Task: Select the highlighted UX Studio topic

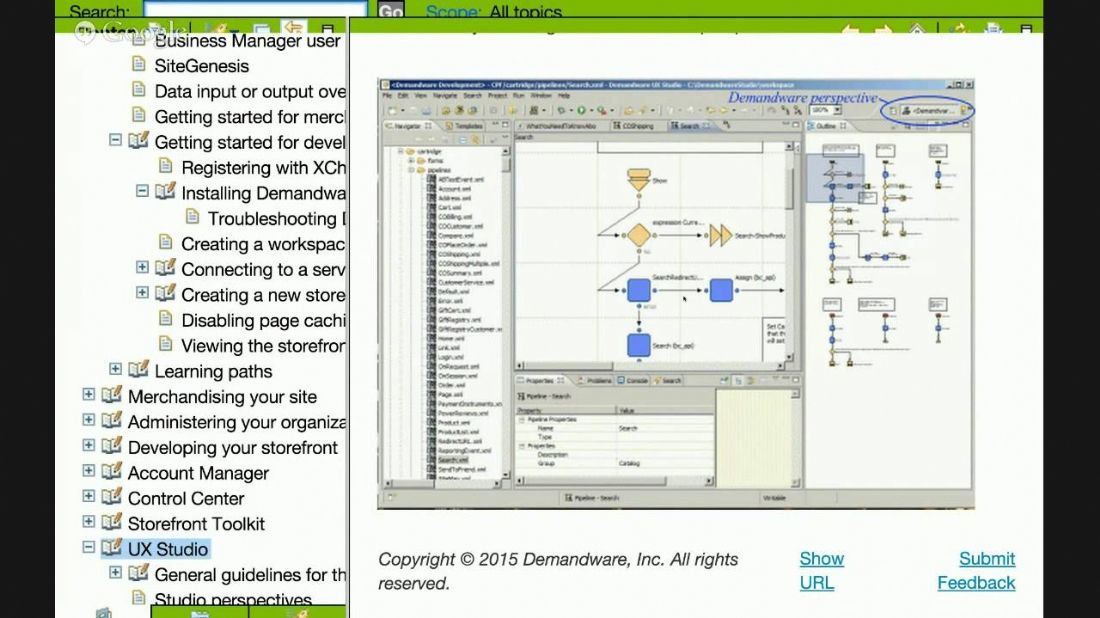Action: pyautogui.click(x=168, y=549)
